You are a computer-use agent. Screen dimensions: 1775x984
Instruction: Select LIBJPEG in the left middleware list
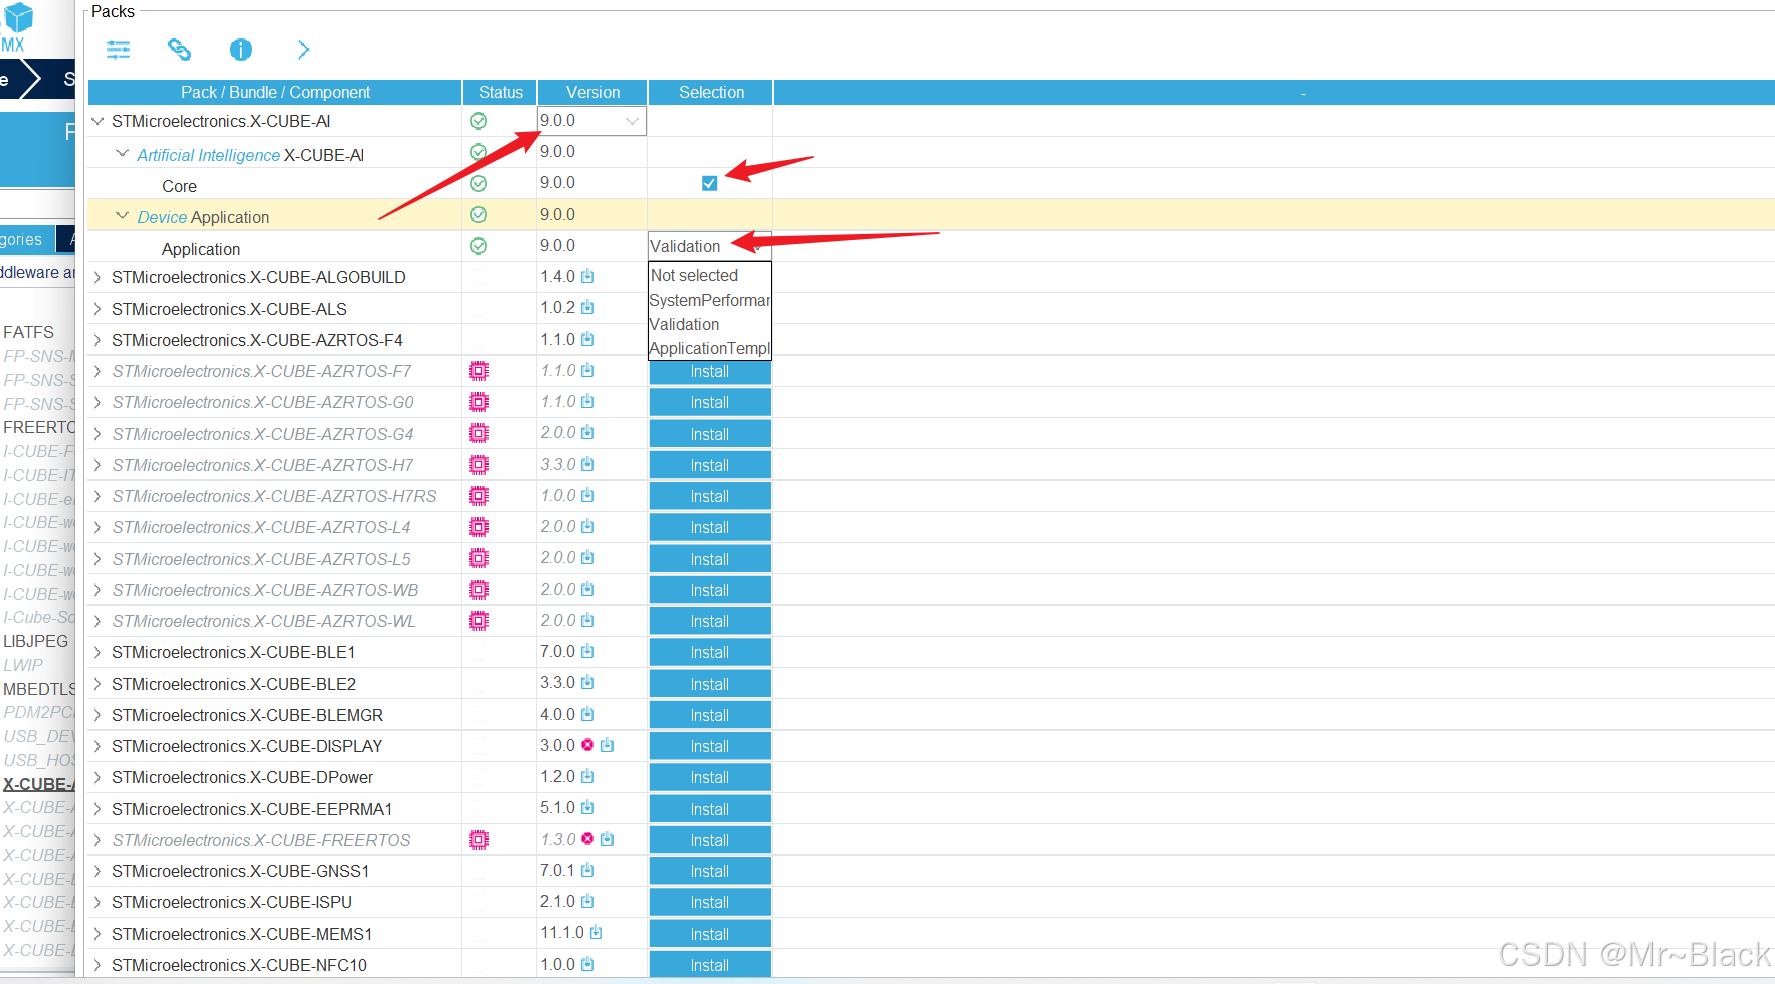[36, 641]
